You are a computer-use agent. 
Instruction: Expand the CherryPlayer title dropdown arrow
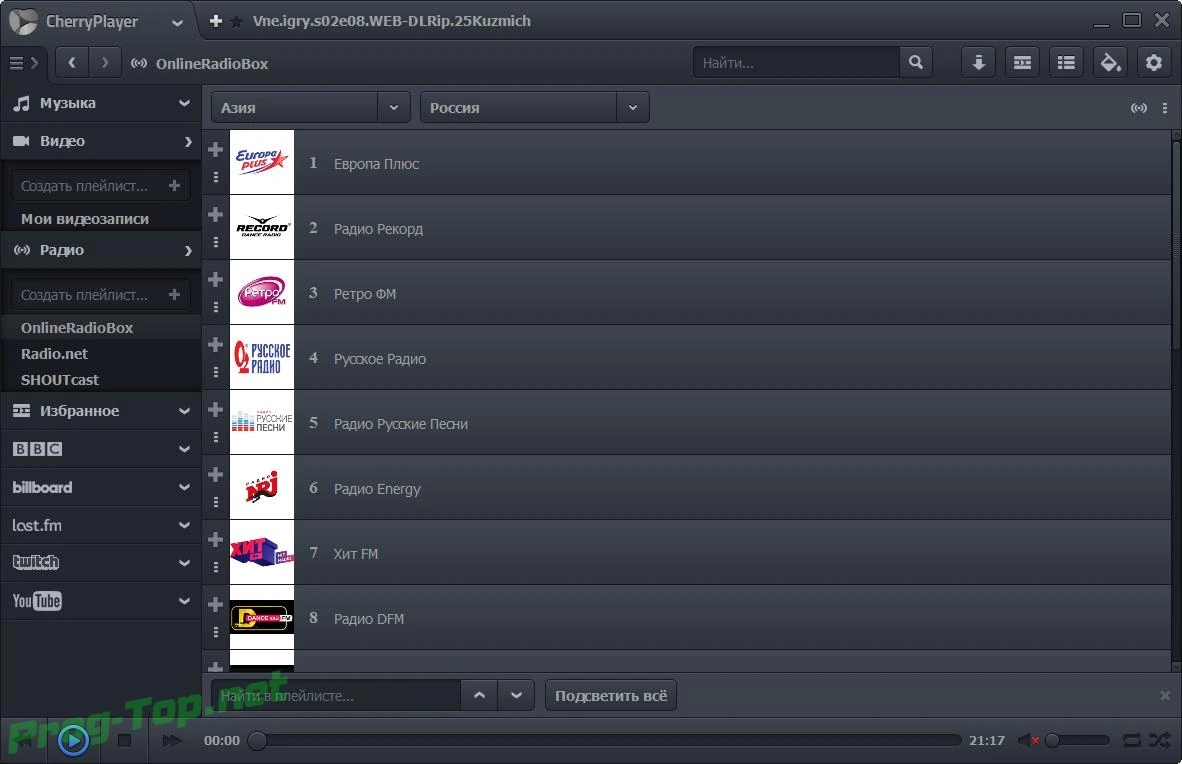point(177,23)
